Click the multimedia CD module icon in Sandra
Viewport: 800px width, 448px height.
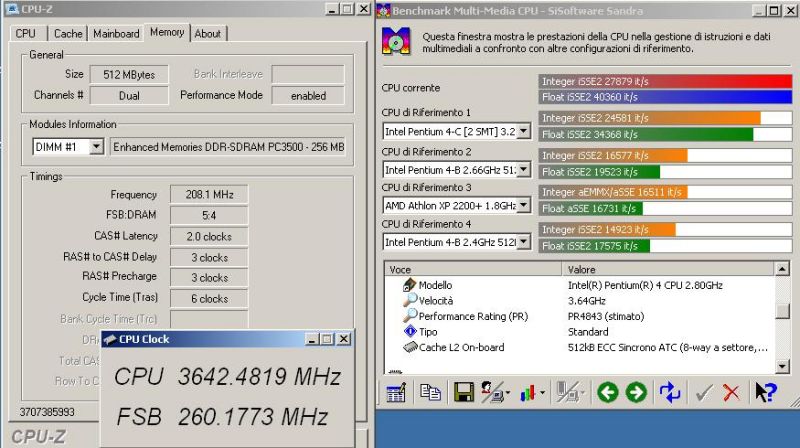coord(396,41)
